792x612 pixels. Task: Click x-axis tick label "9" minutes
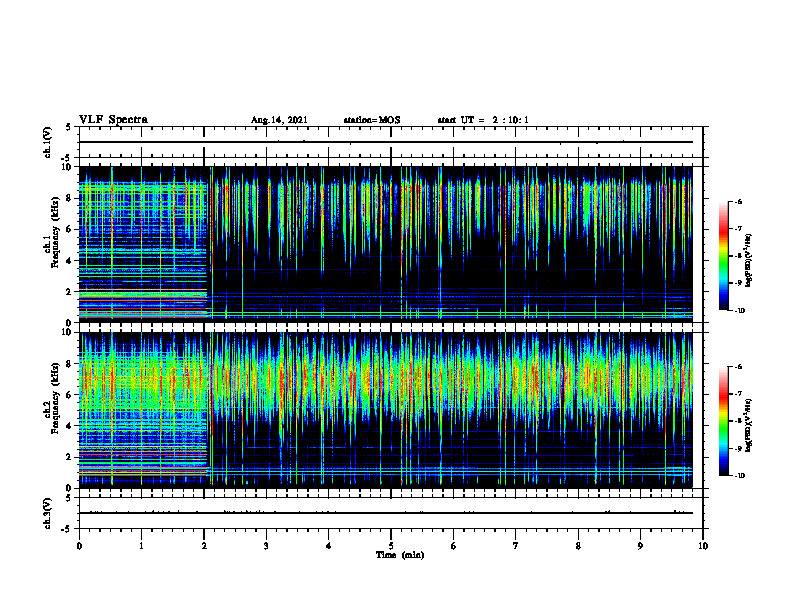641,546
